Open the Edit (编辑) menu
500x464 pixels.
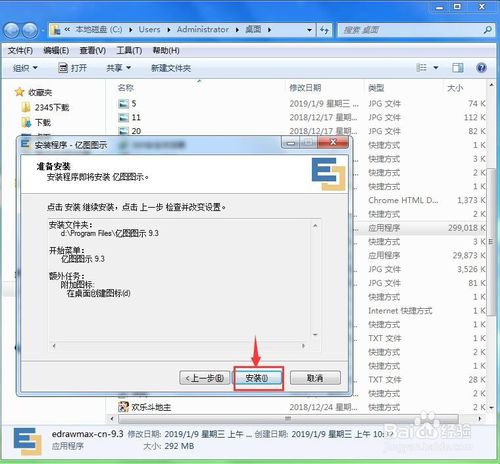pyautogui.click(x=56, y=51)
